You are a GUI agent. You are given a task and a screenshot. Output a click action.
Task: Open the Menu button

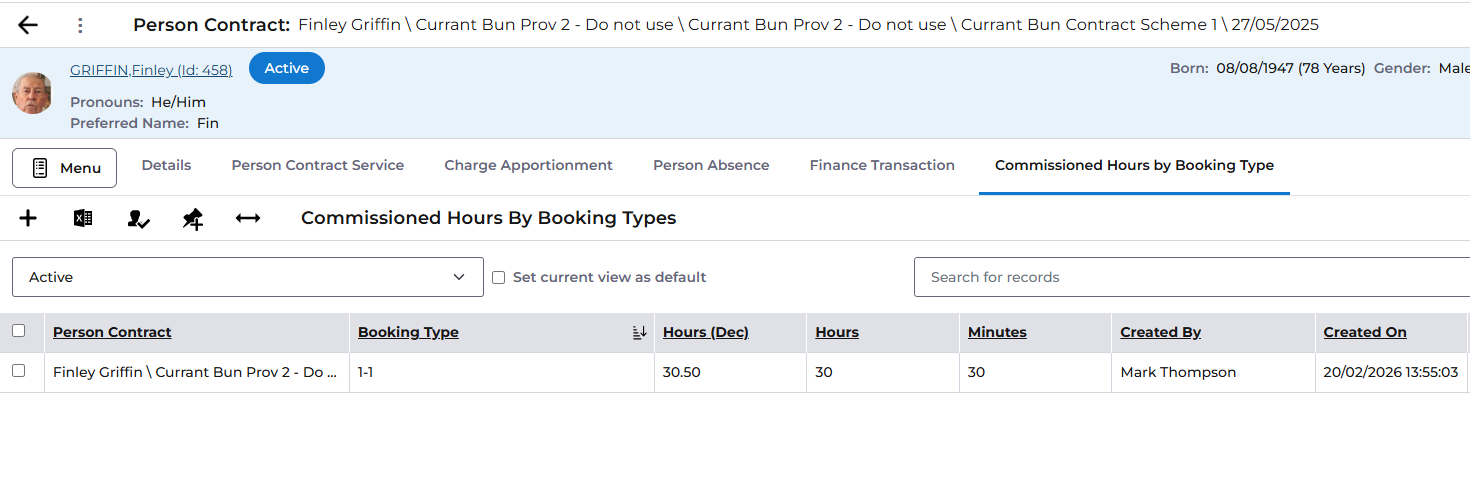pos(64,168)
